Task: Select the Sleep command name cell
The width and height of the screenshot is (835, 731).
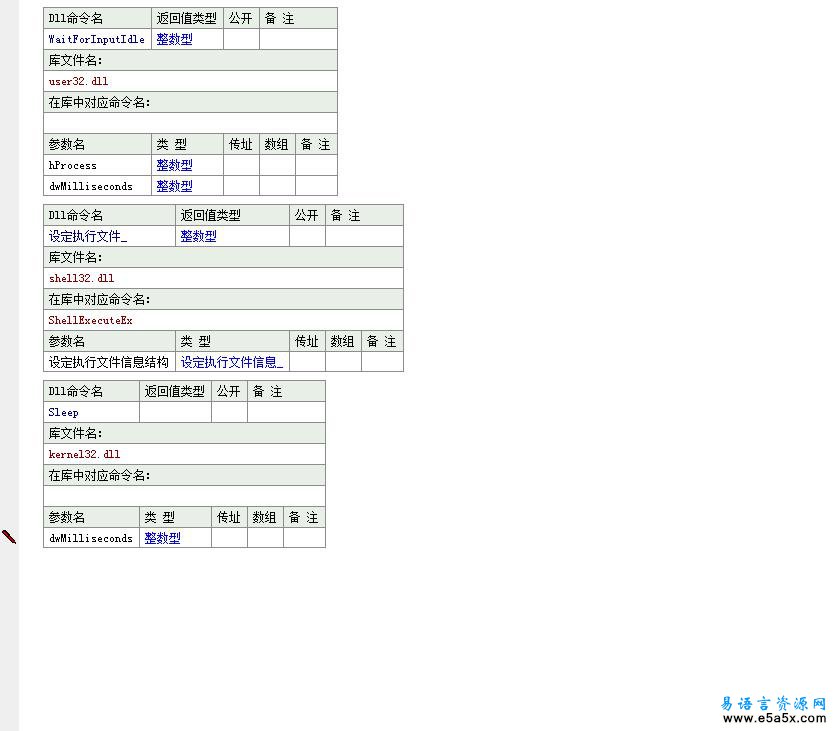Action: pyautogui.click(x=62, y=412)
